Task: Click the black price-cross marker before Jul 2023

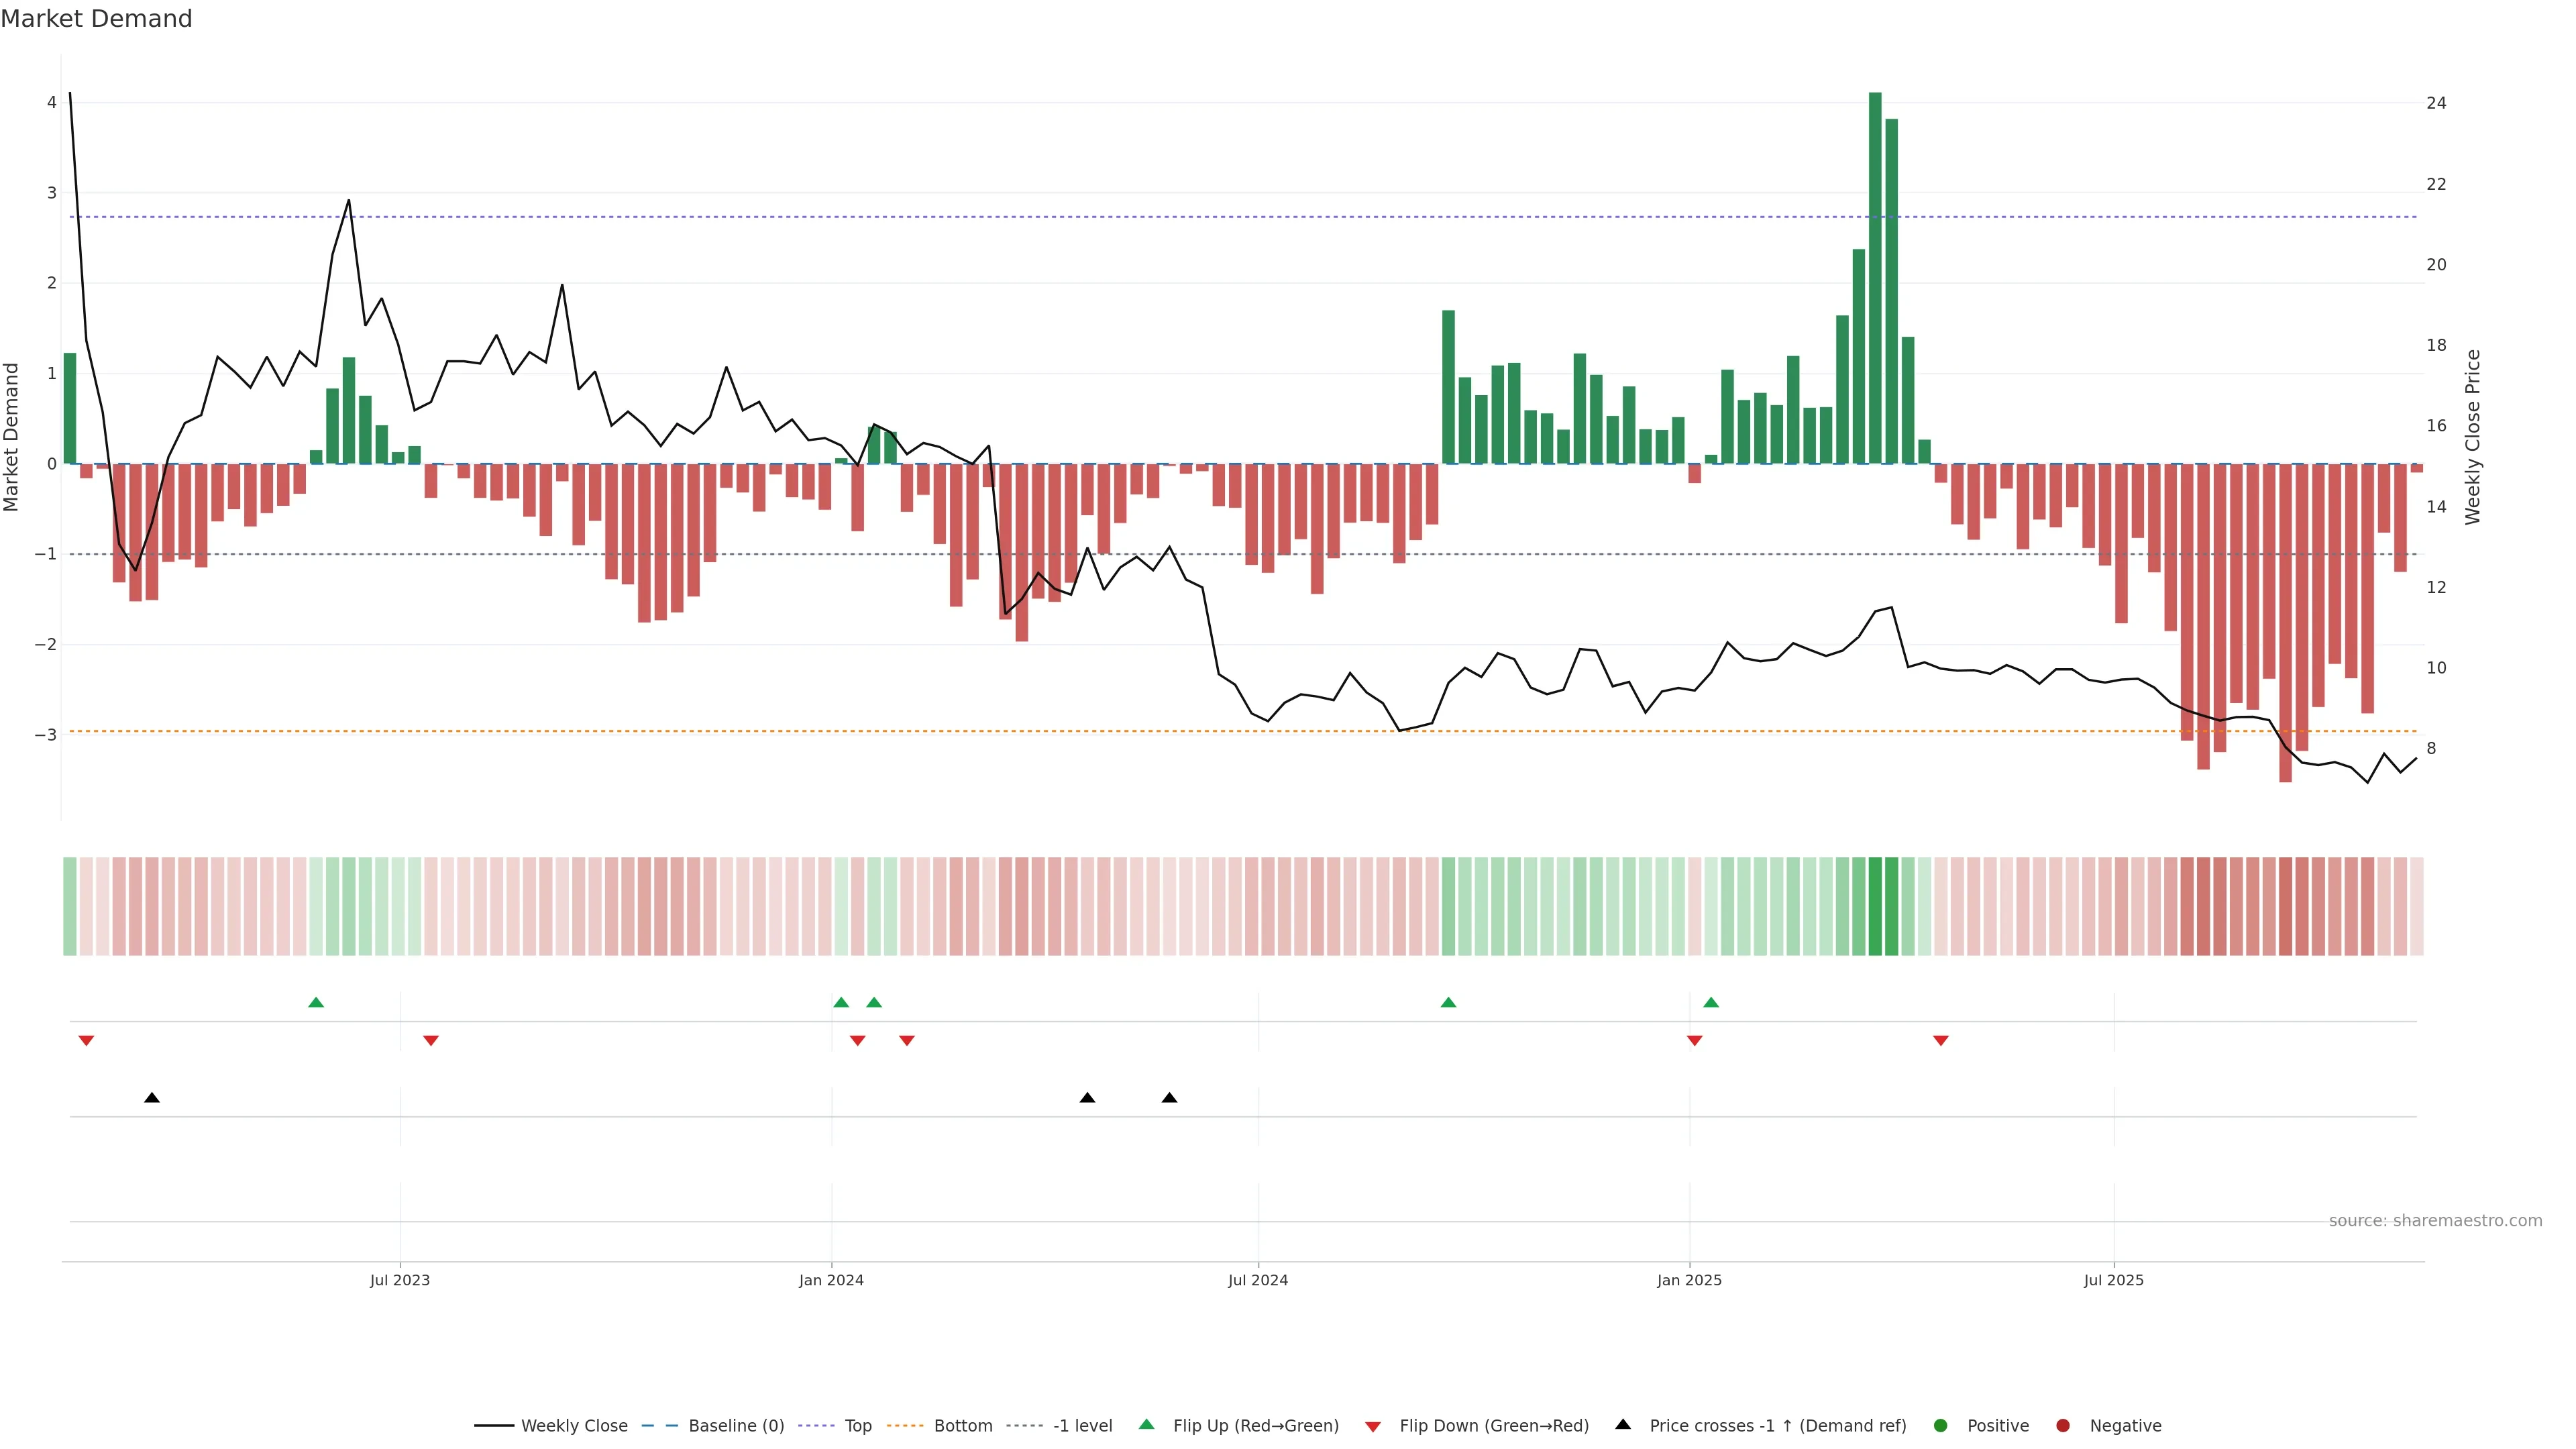Action: coord(152,1098)
